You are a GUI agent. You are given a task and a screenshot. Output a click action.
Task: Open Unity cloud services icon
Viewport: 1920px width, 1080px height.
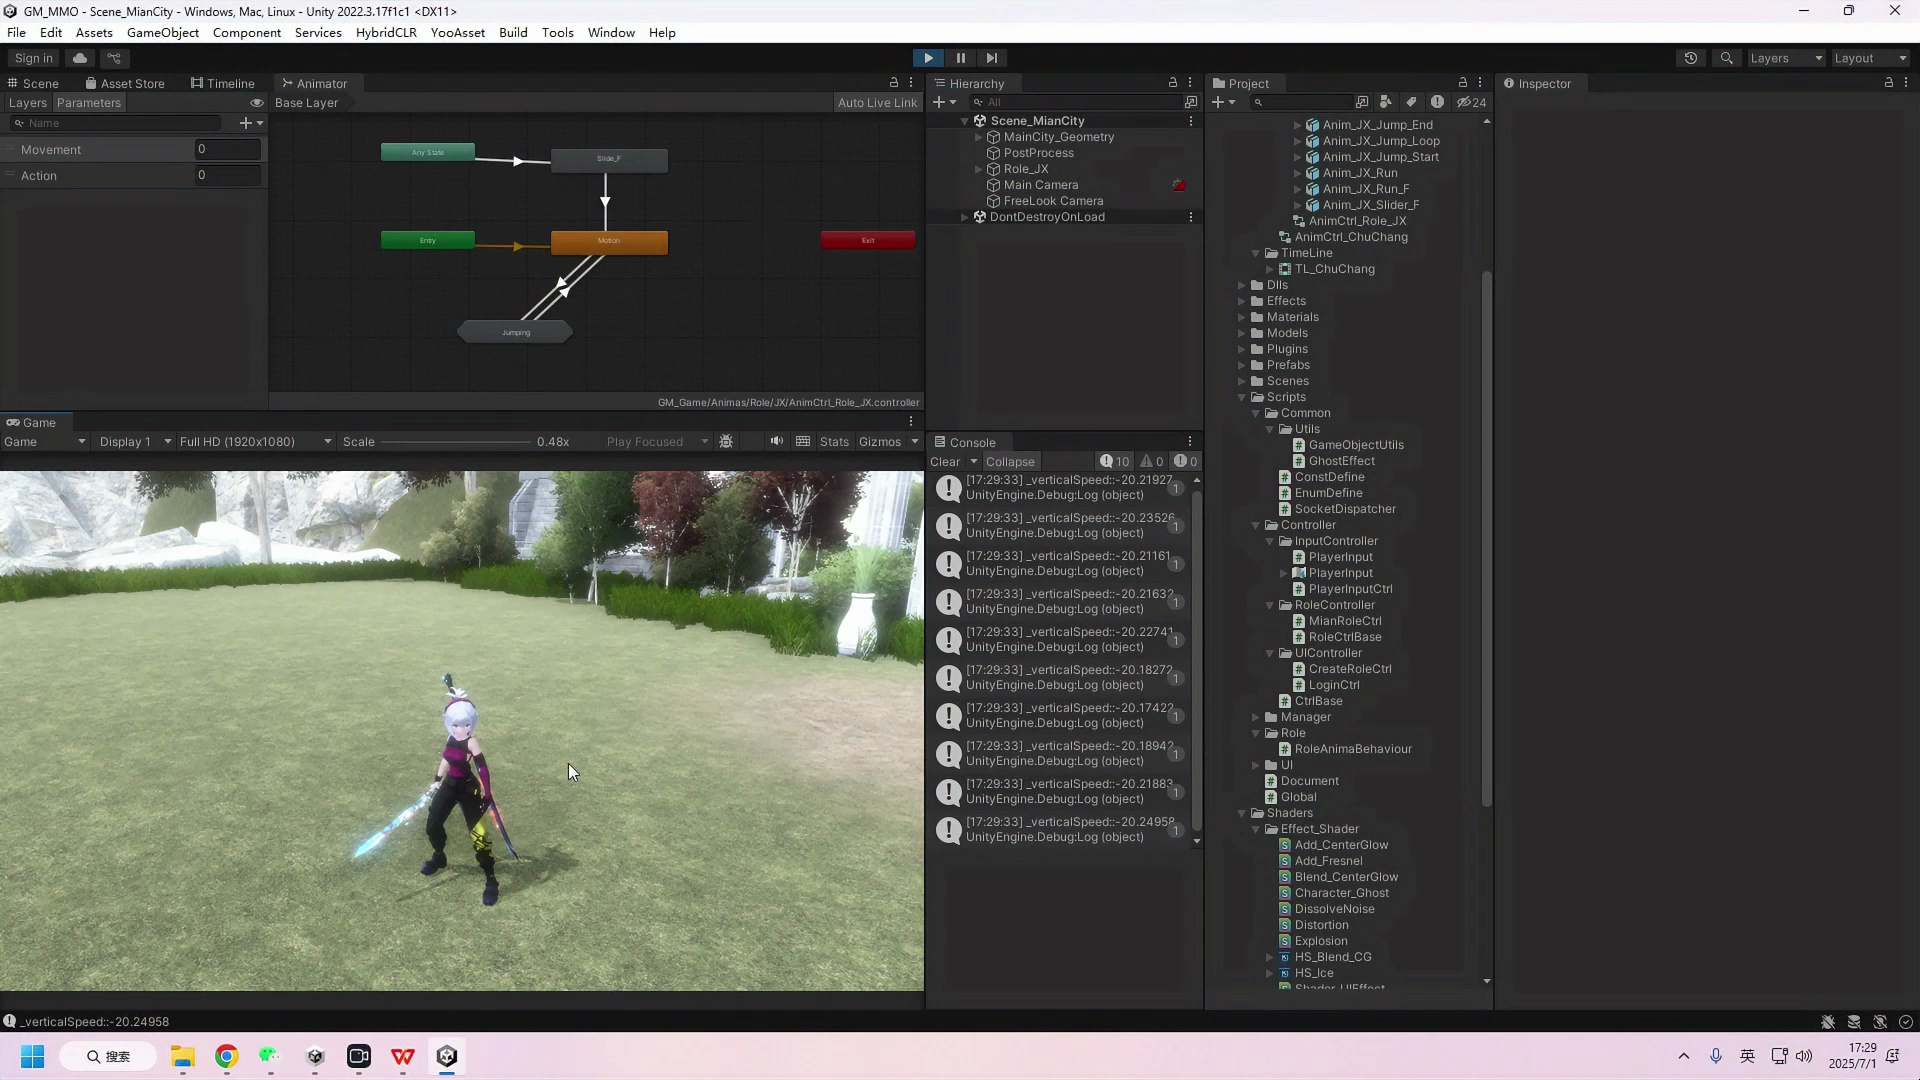point(80,58)
